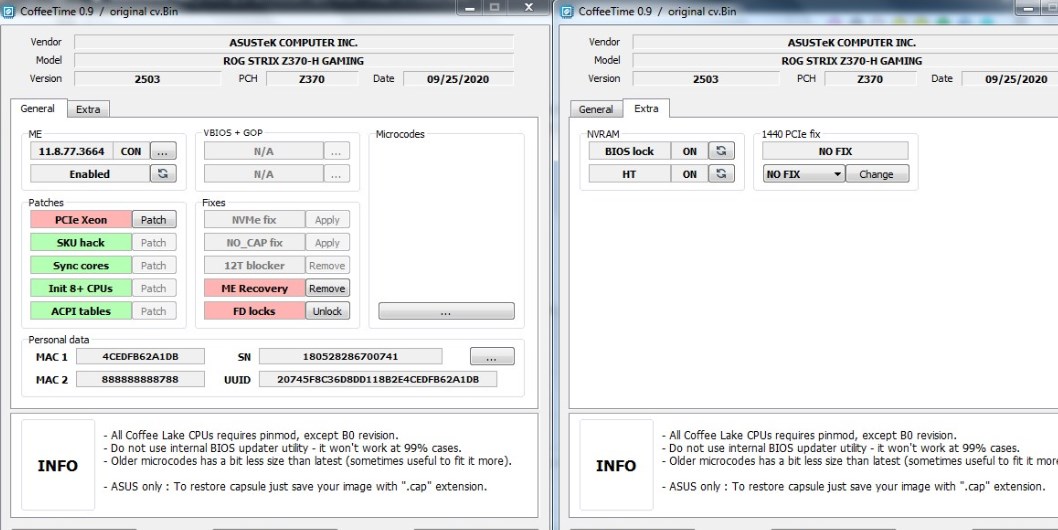Click second VBIOS N/A browse button

tap(337, 174)
